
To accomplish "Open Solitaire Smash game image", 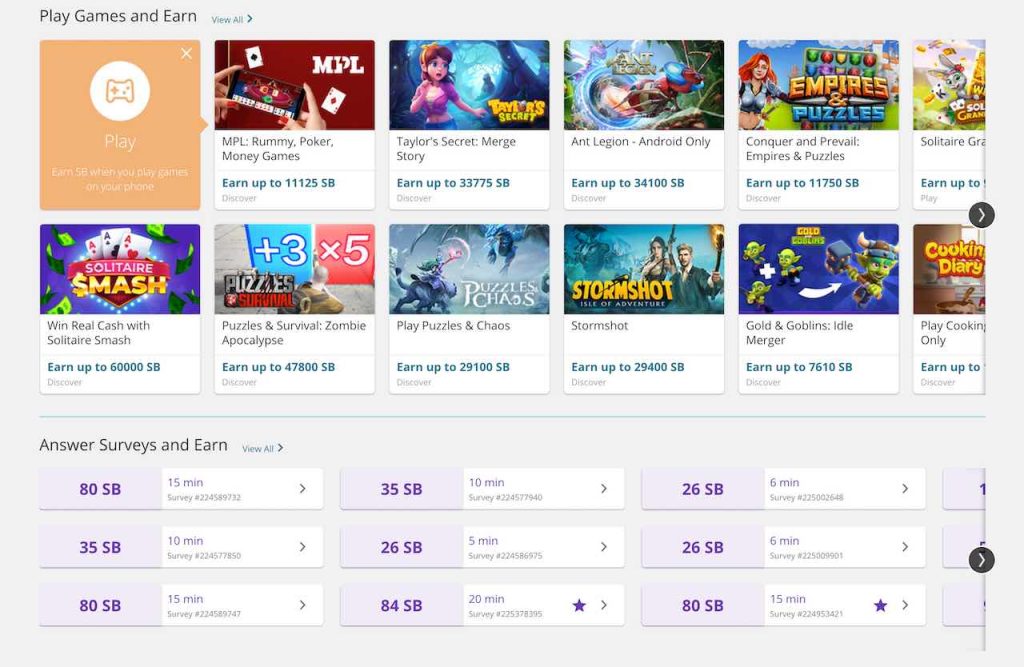I will click(120, 269).
